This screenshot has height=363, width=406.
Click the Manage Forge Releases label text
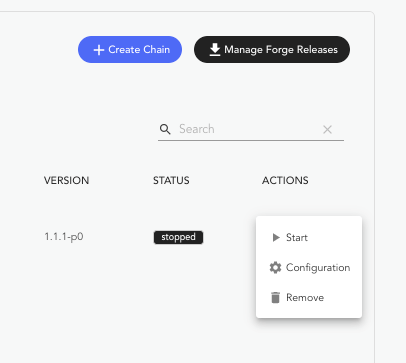pyautogui.click(x=281, y=50)
